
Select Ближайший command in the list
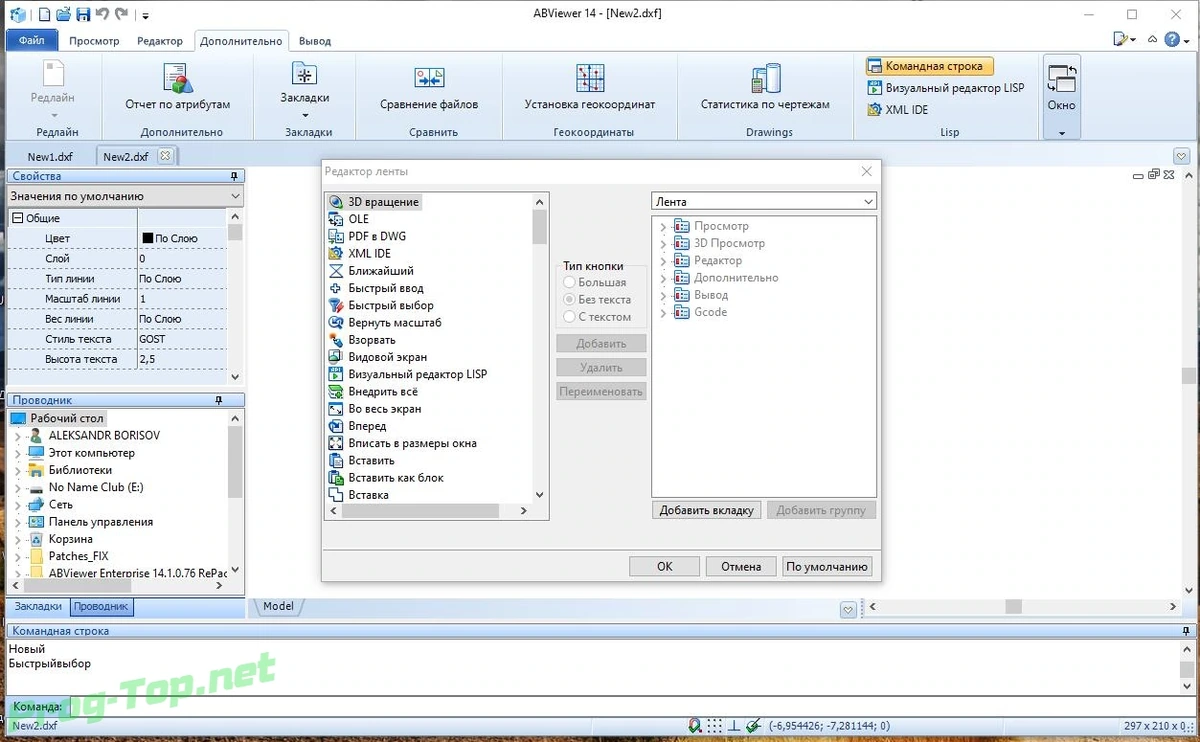point(371,271)
